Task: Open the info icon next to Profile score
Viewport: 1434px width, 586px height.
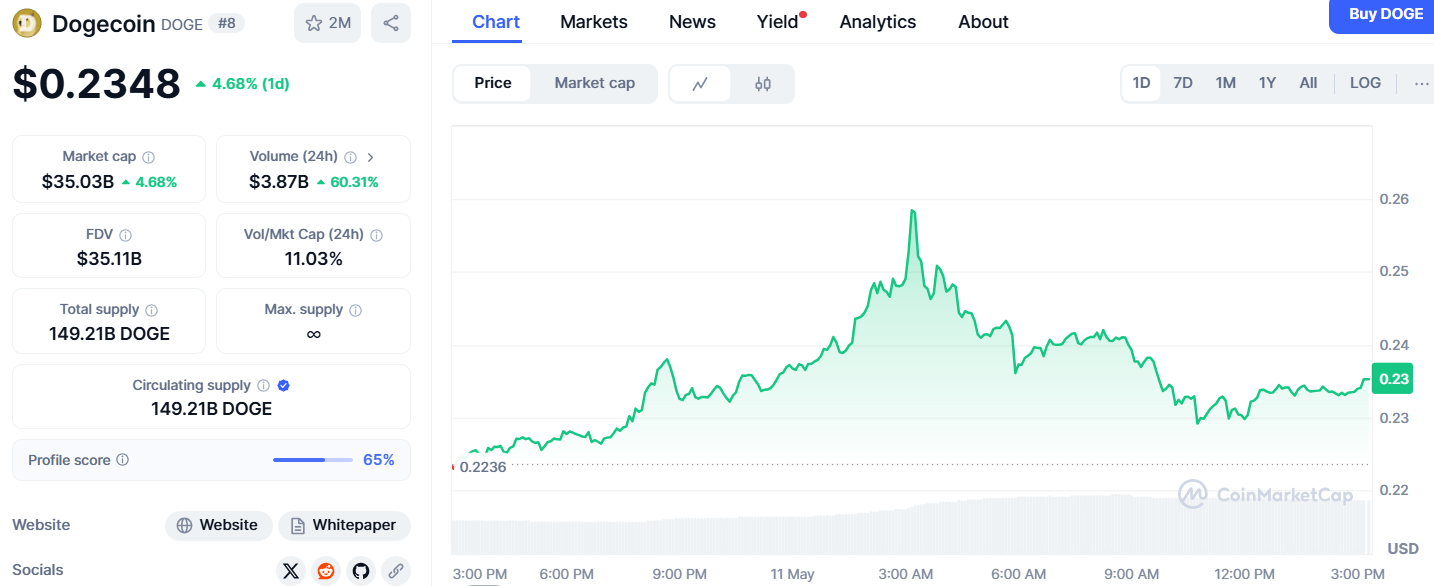Action: [x=122, y=460]
